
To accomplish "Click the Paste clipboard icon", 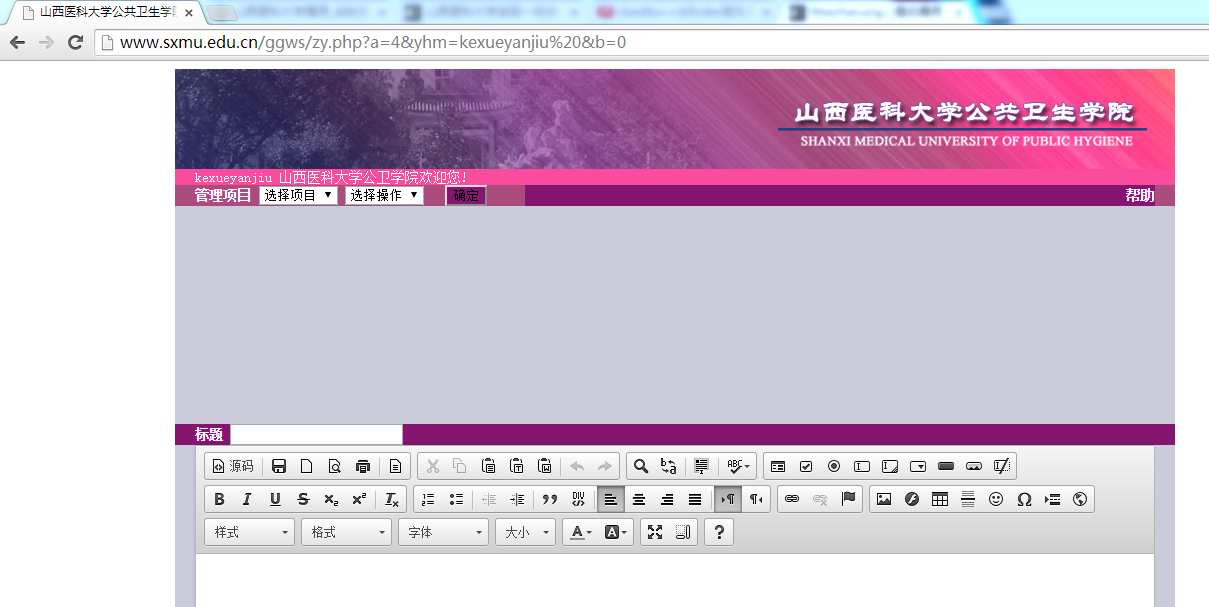I will tap(488, 466).
